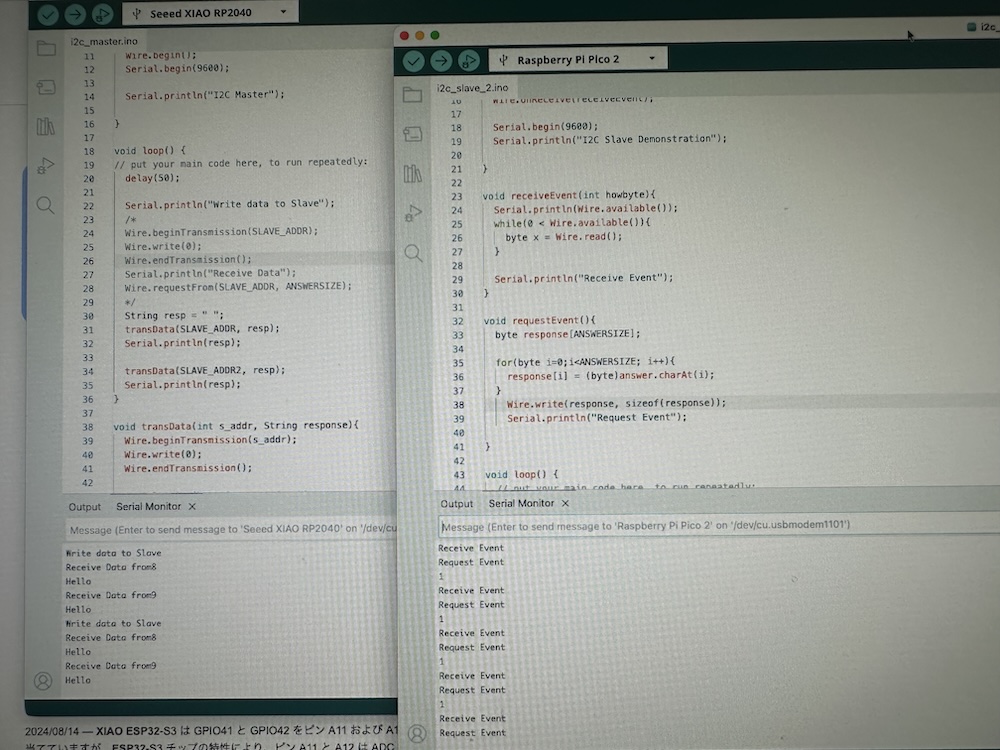Viewport: 1000px width, 750px height.
Task: Open Search panel in i2c_master sidebar
Action: pyautogui.click(x=46, y=205)
